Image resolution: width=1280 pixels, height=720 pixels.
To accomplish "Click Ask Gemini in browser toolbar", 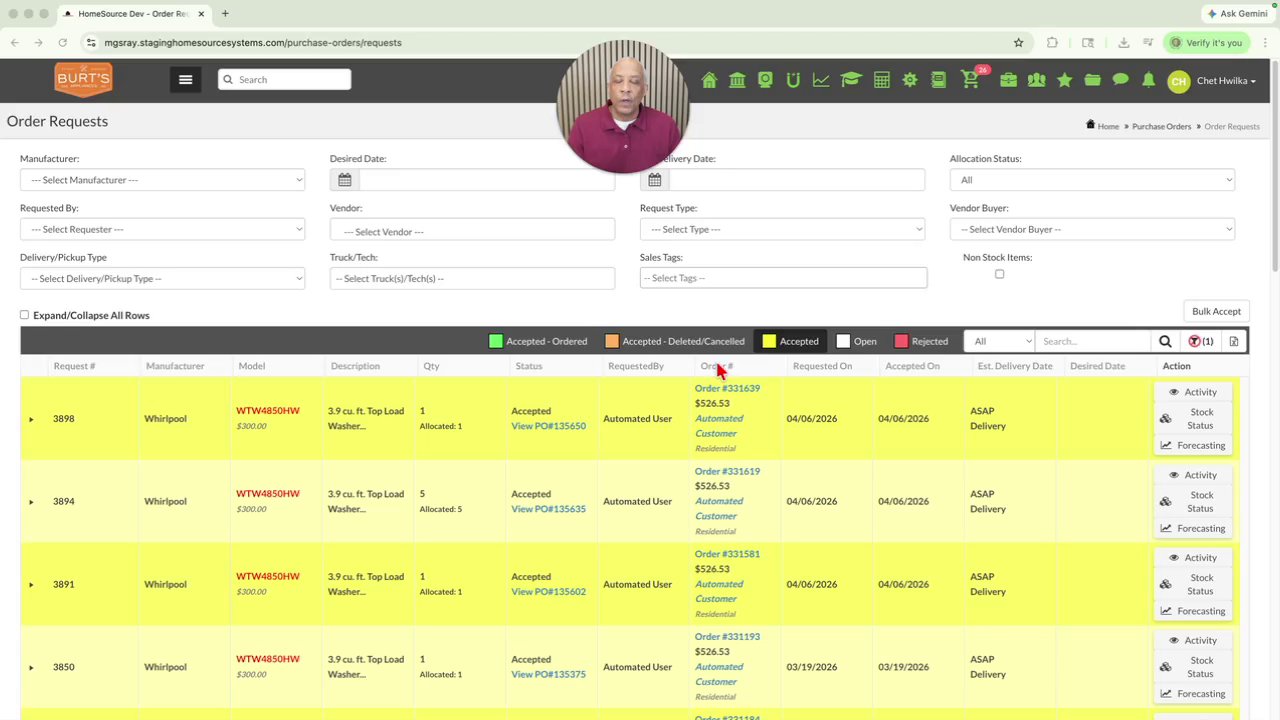I will pos(1237,14).
